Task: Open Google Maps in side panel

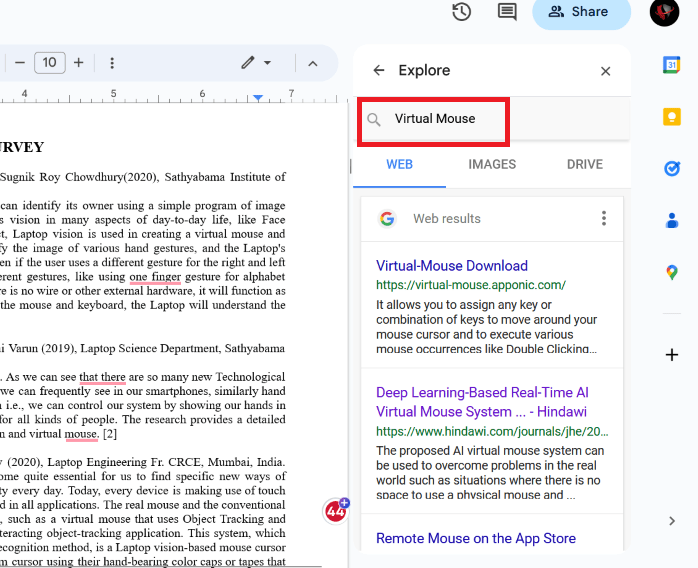Action: coord(672,272)
